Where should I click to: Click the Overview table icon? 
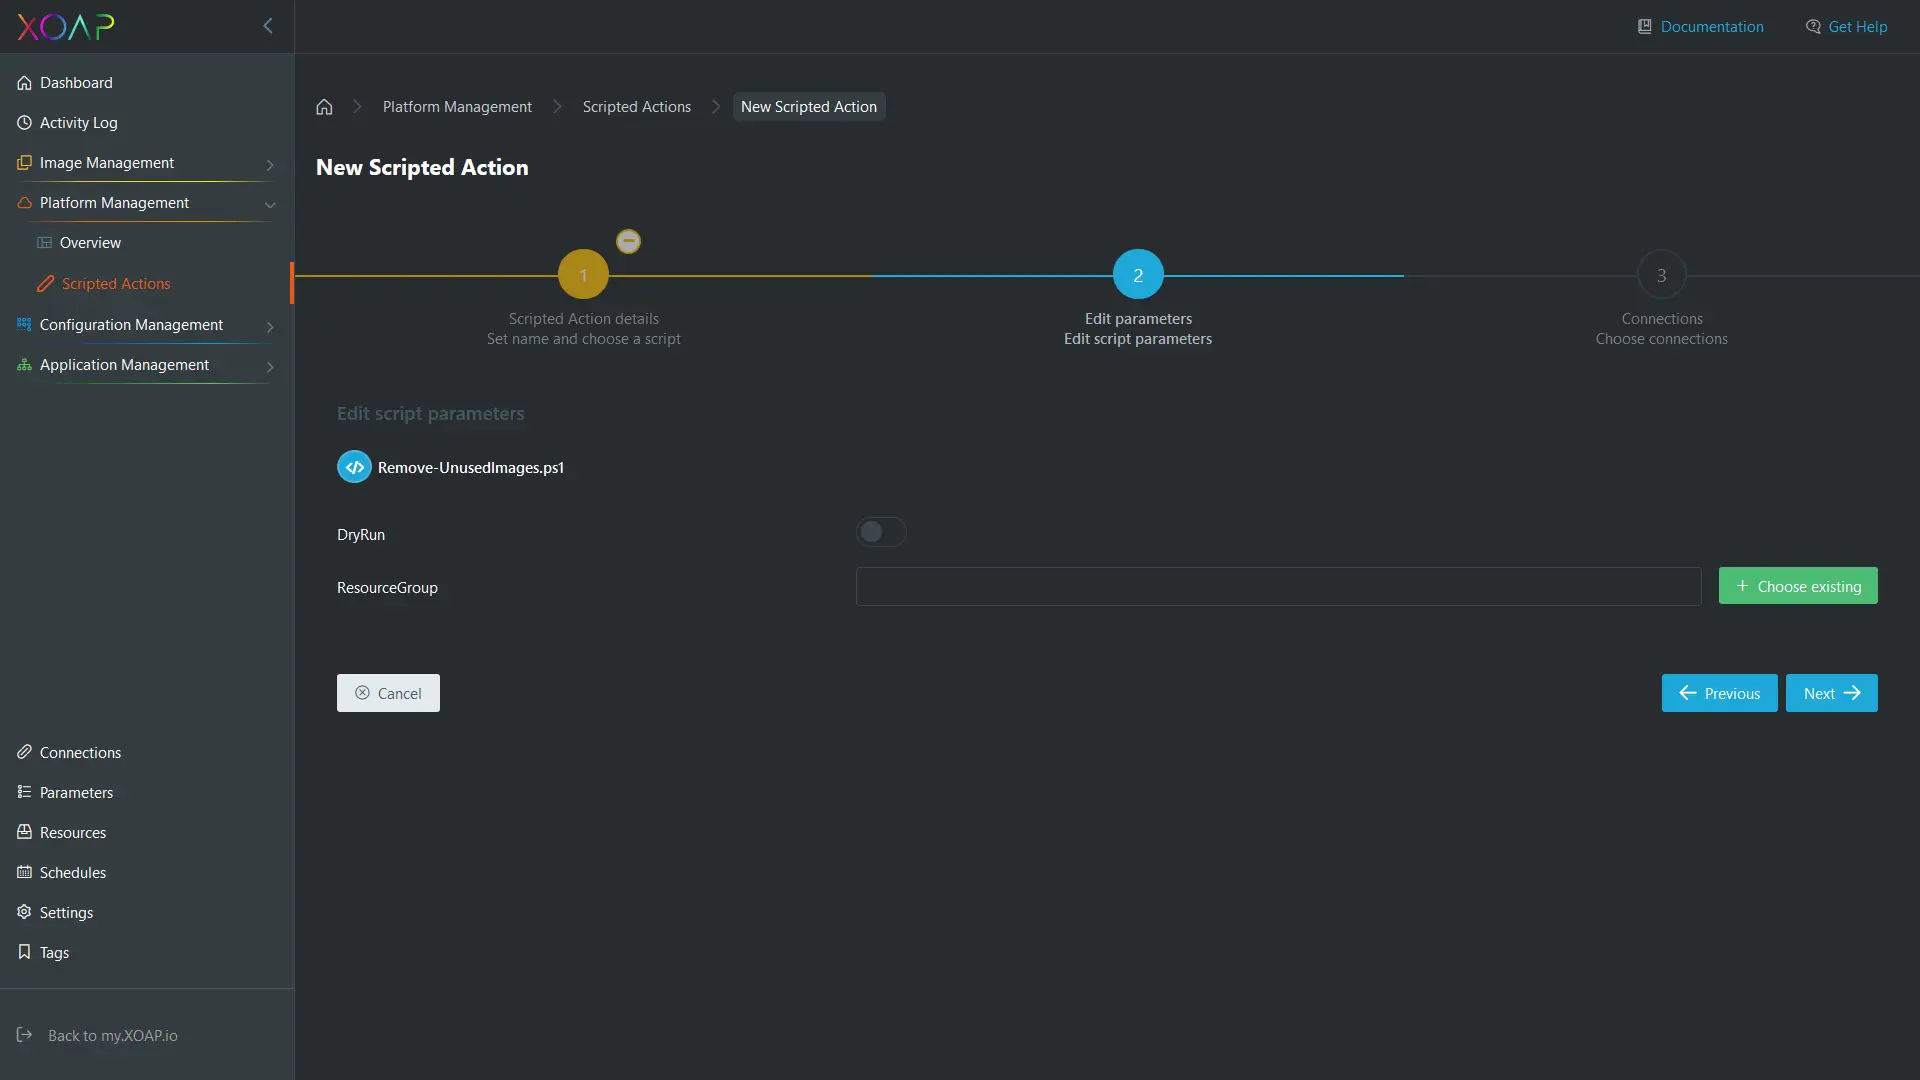[x=44, y=243]
